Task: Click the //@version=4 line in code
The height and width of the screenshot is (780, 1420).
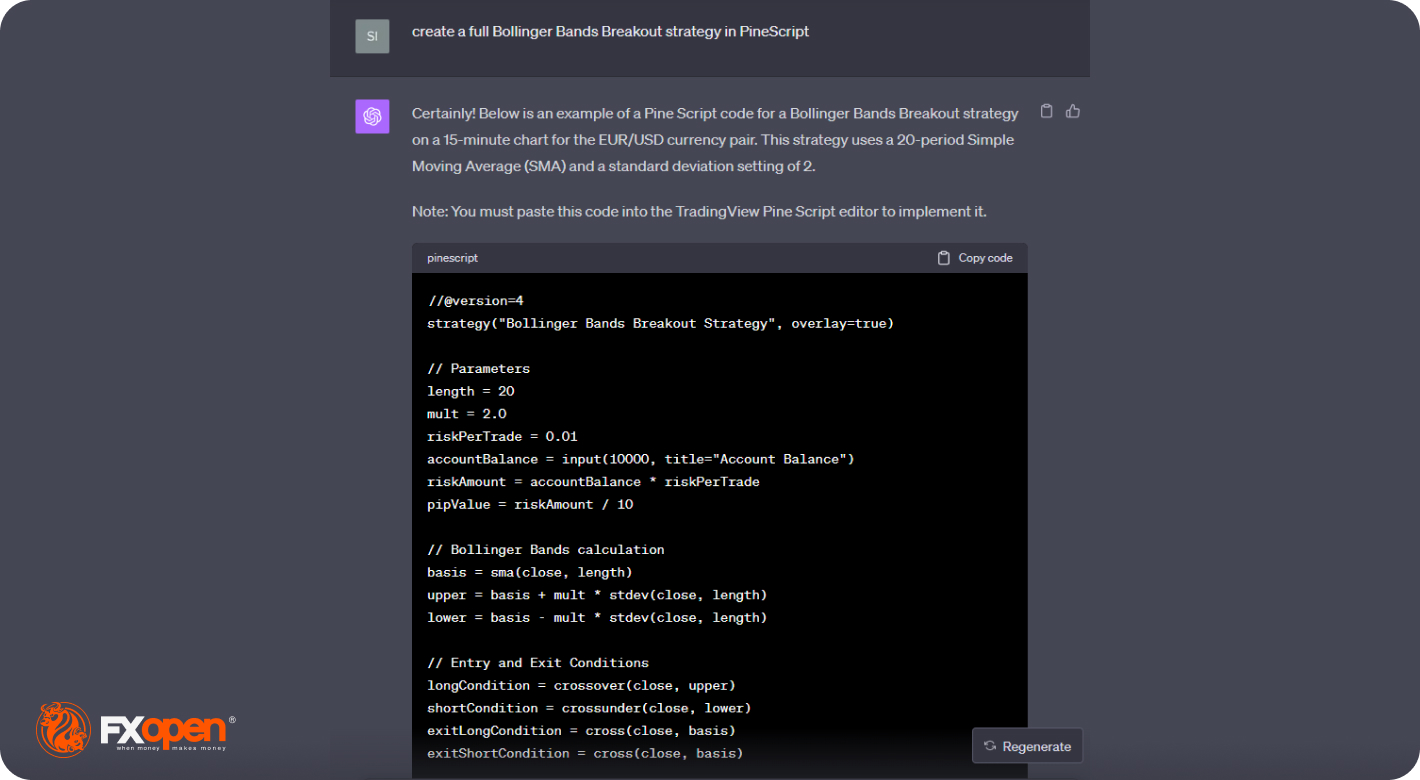Action: 475,301
